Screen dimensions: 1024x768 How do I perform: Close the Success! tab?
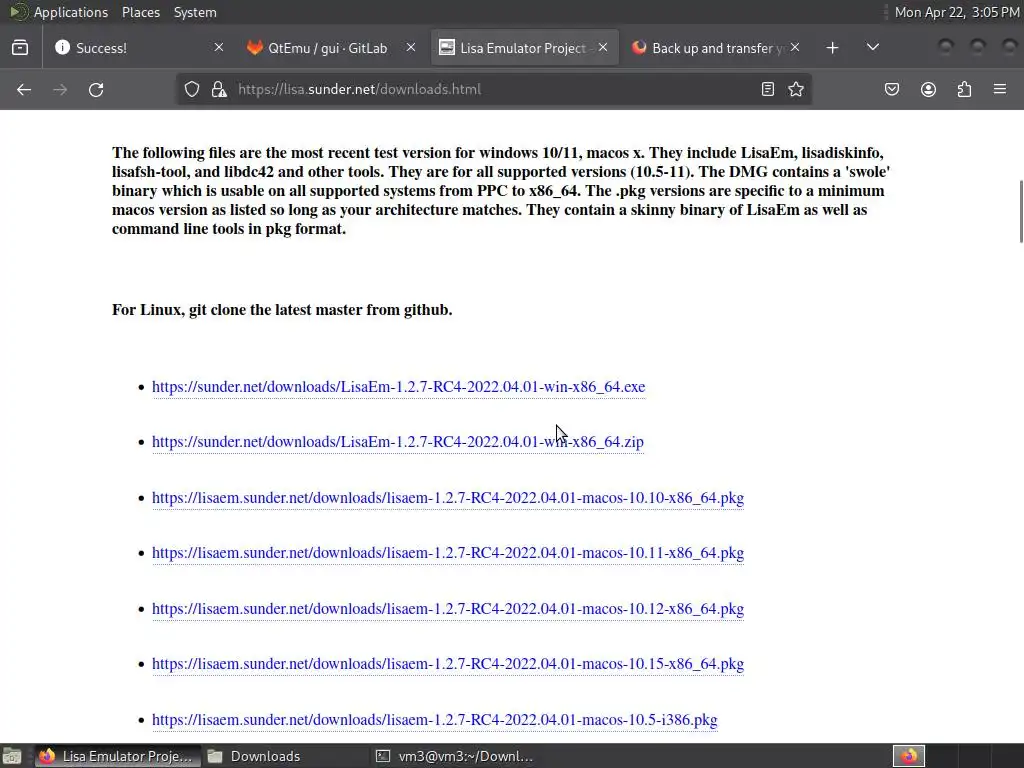219,48
